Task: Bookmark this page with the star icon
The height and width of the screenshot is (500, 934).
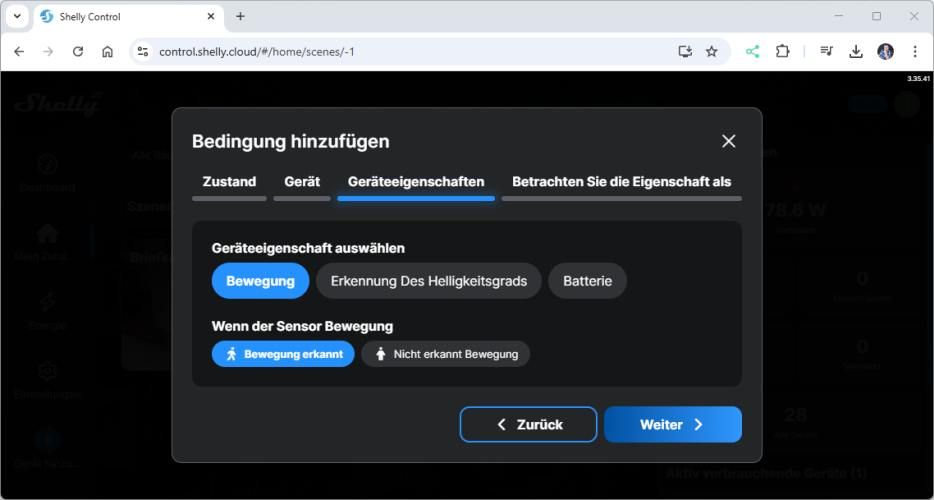Action: pyautogui.click(x=712, y=51)
